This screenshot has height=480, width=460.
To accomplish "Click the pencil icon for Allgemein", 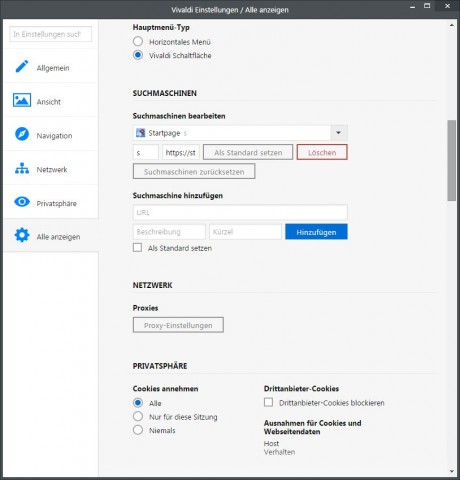I will 22,66.
